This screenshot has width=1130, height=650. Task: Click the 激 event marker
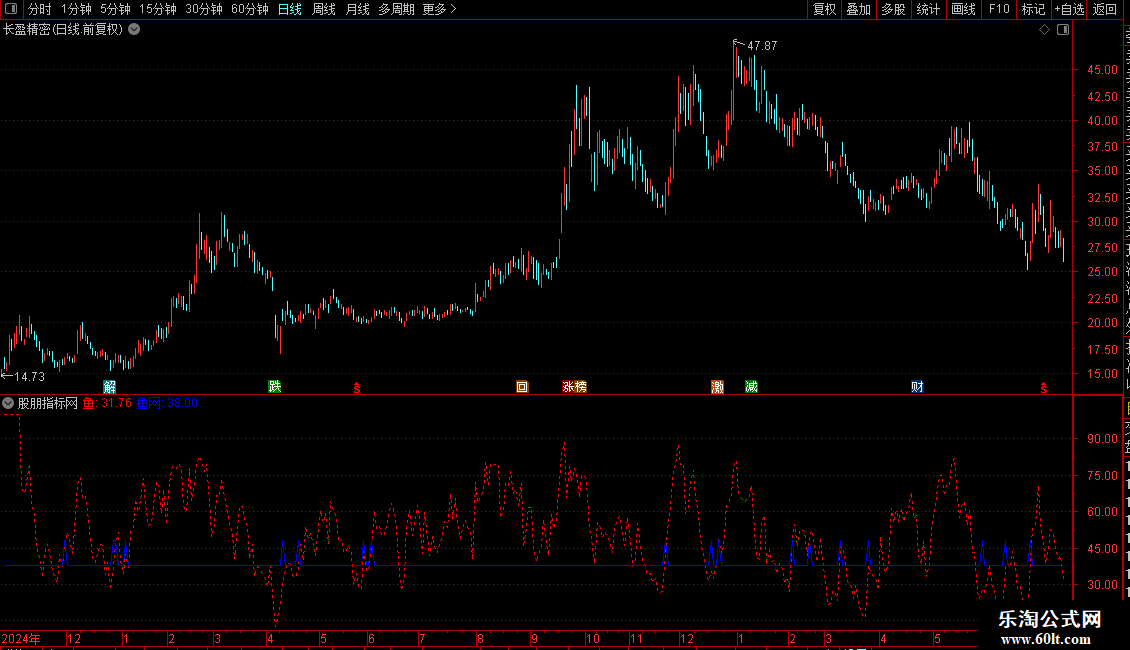click(x=717, y=387)
